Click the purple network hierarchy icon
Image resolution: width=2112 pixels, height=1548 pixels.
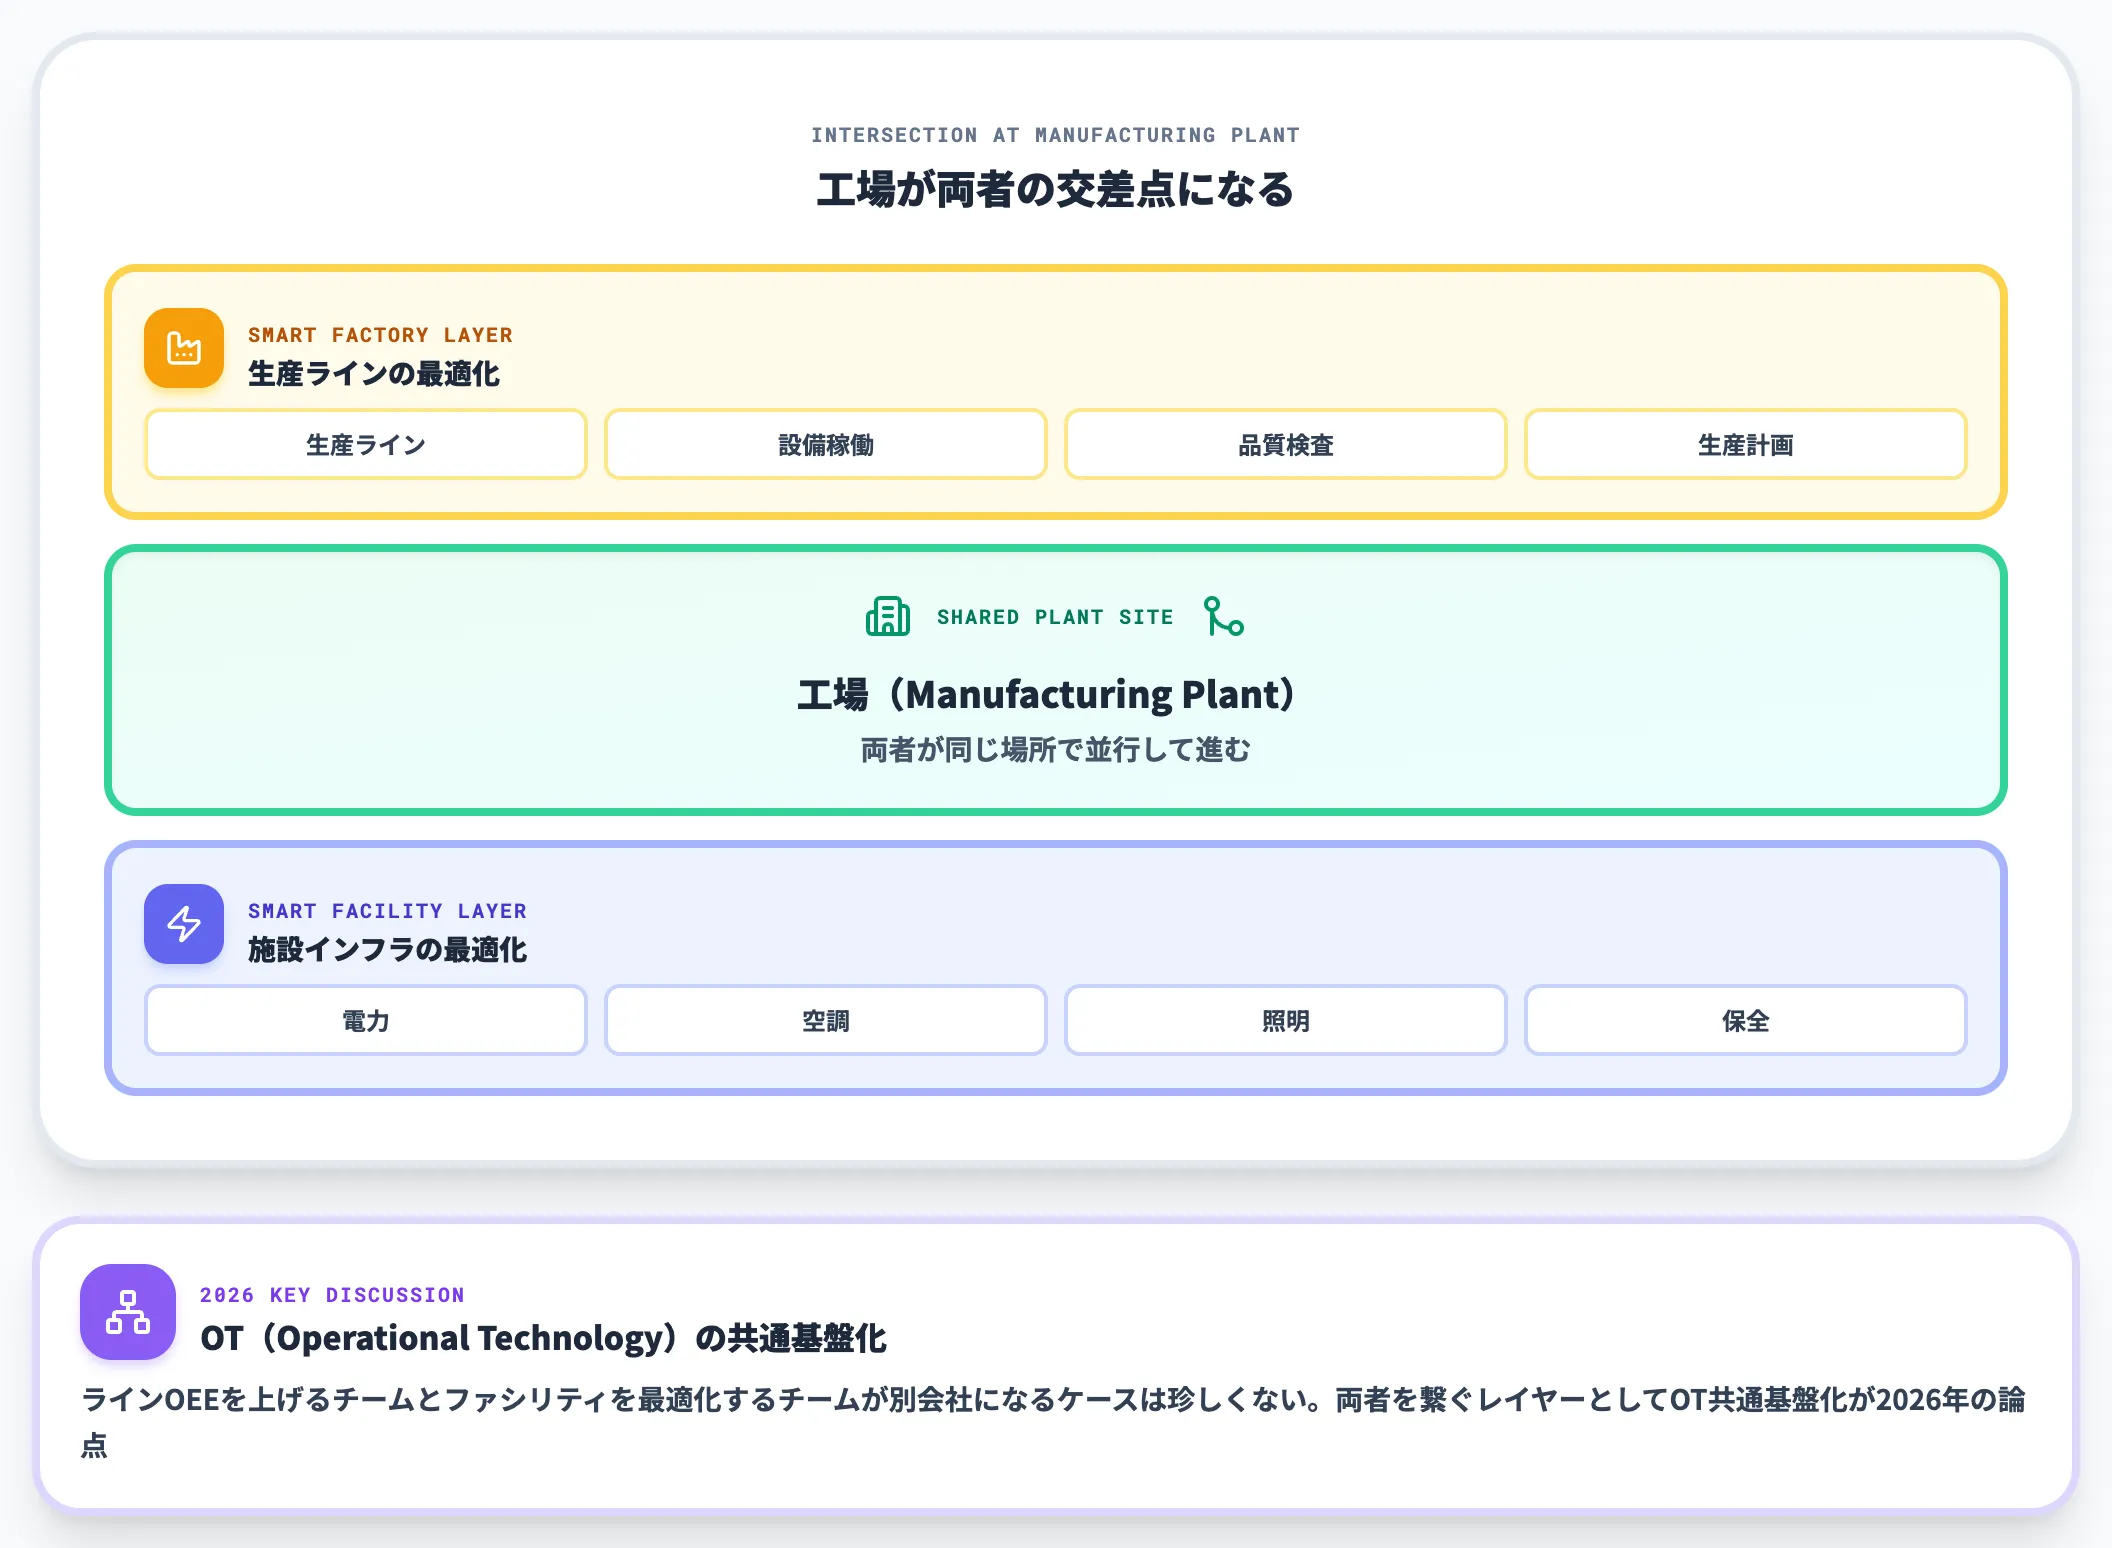(128, 1312)
